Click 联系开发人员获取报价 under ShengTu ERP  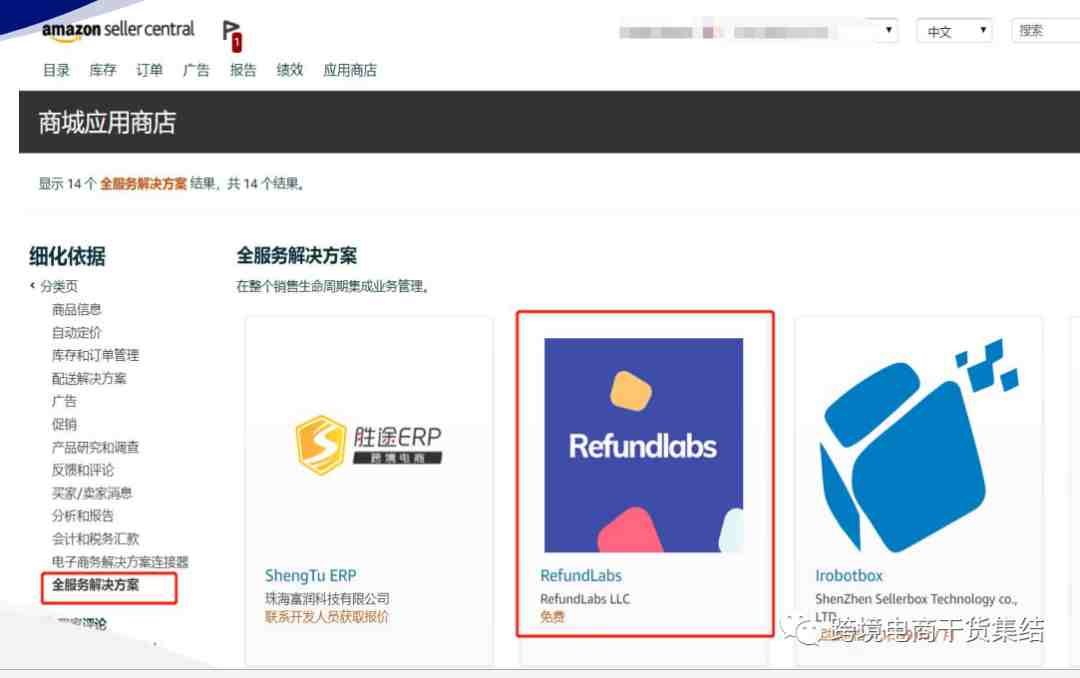click(326, 617)
